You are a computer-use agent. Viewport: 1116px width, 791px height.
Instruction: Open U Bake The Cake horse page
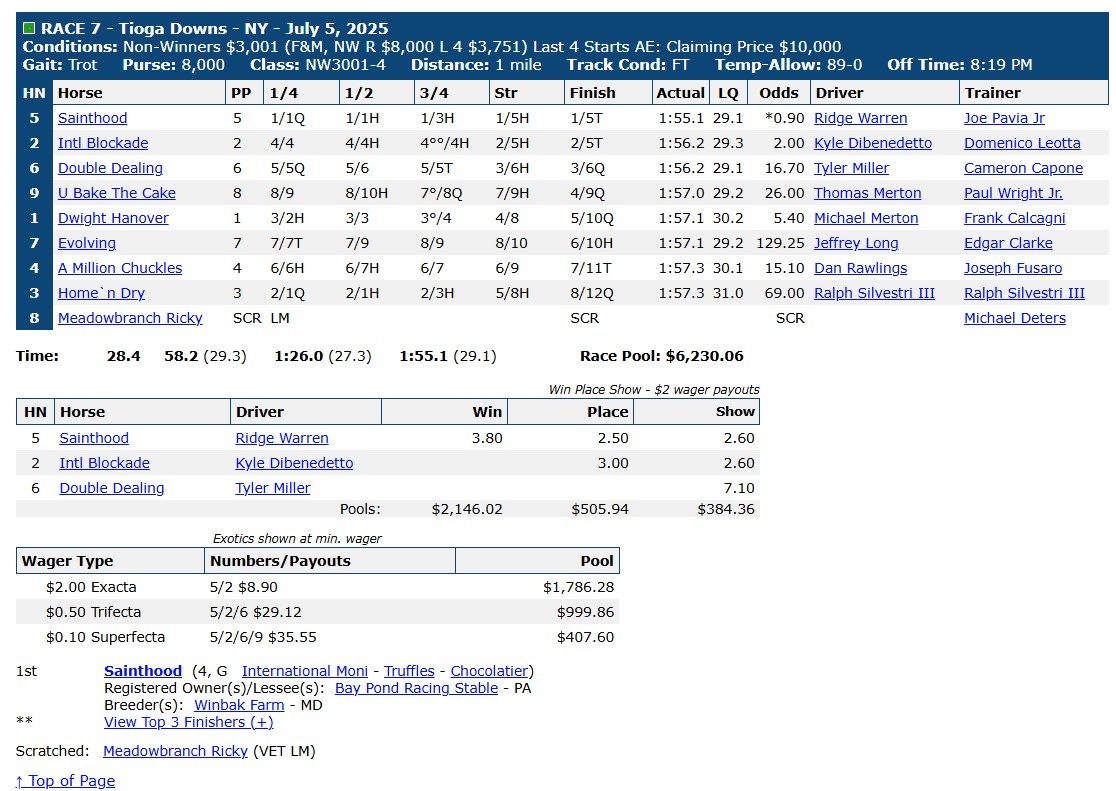click(117, 193)
